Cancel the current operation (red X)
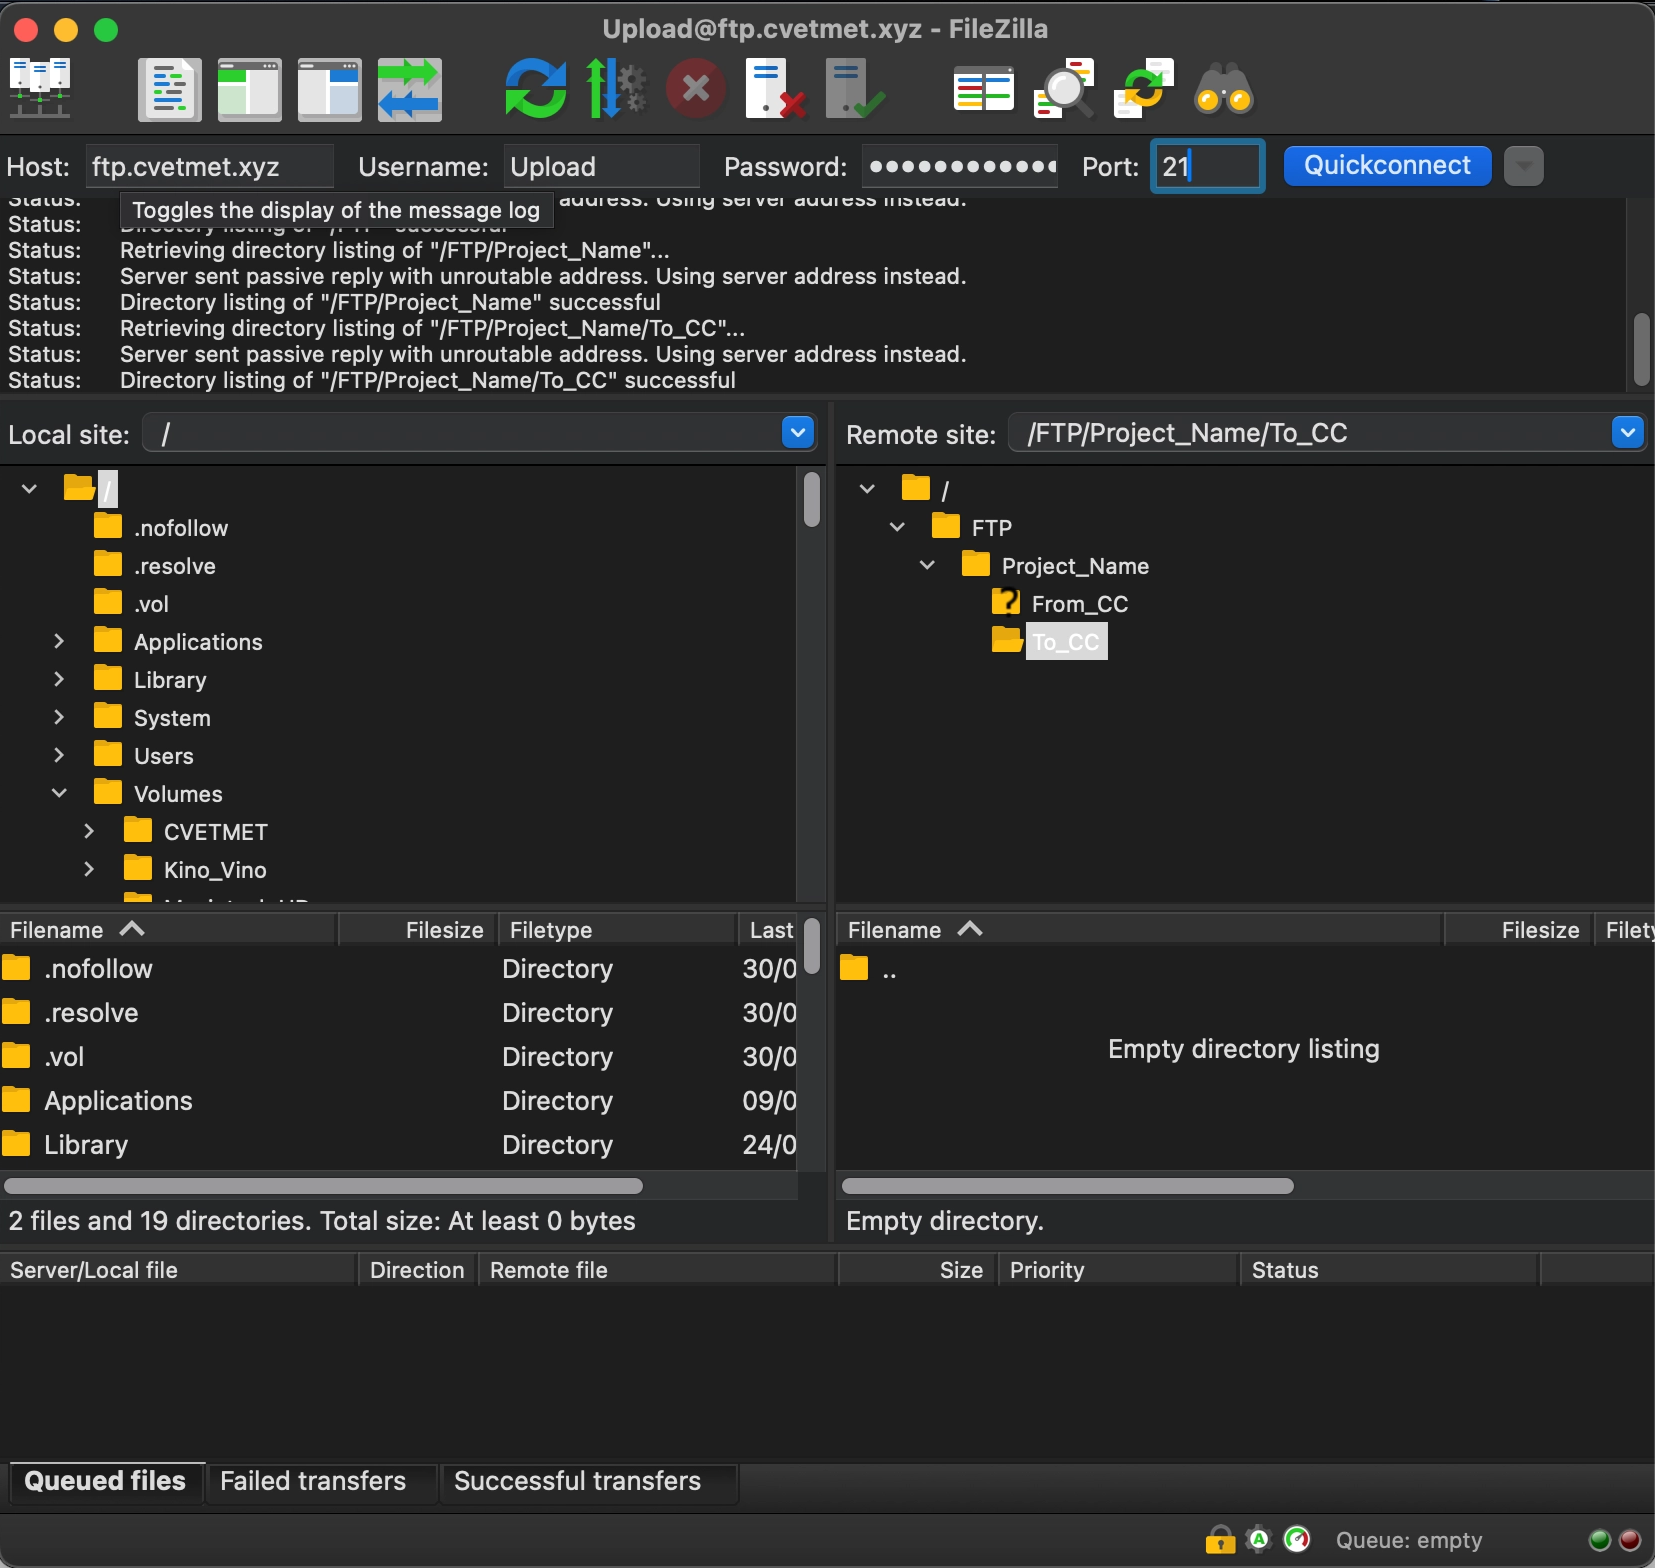Screen dimensions: 1655x1568 (x=696, y=89)
